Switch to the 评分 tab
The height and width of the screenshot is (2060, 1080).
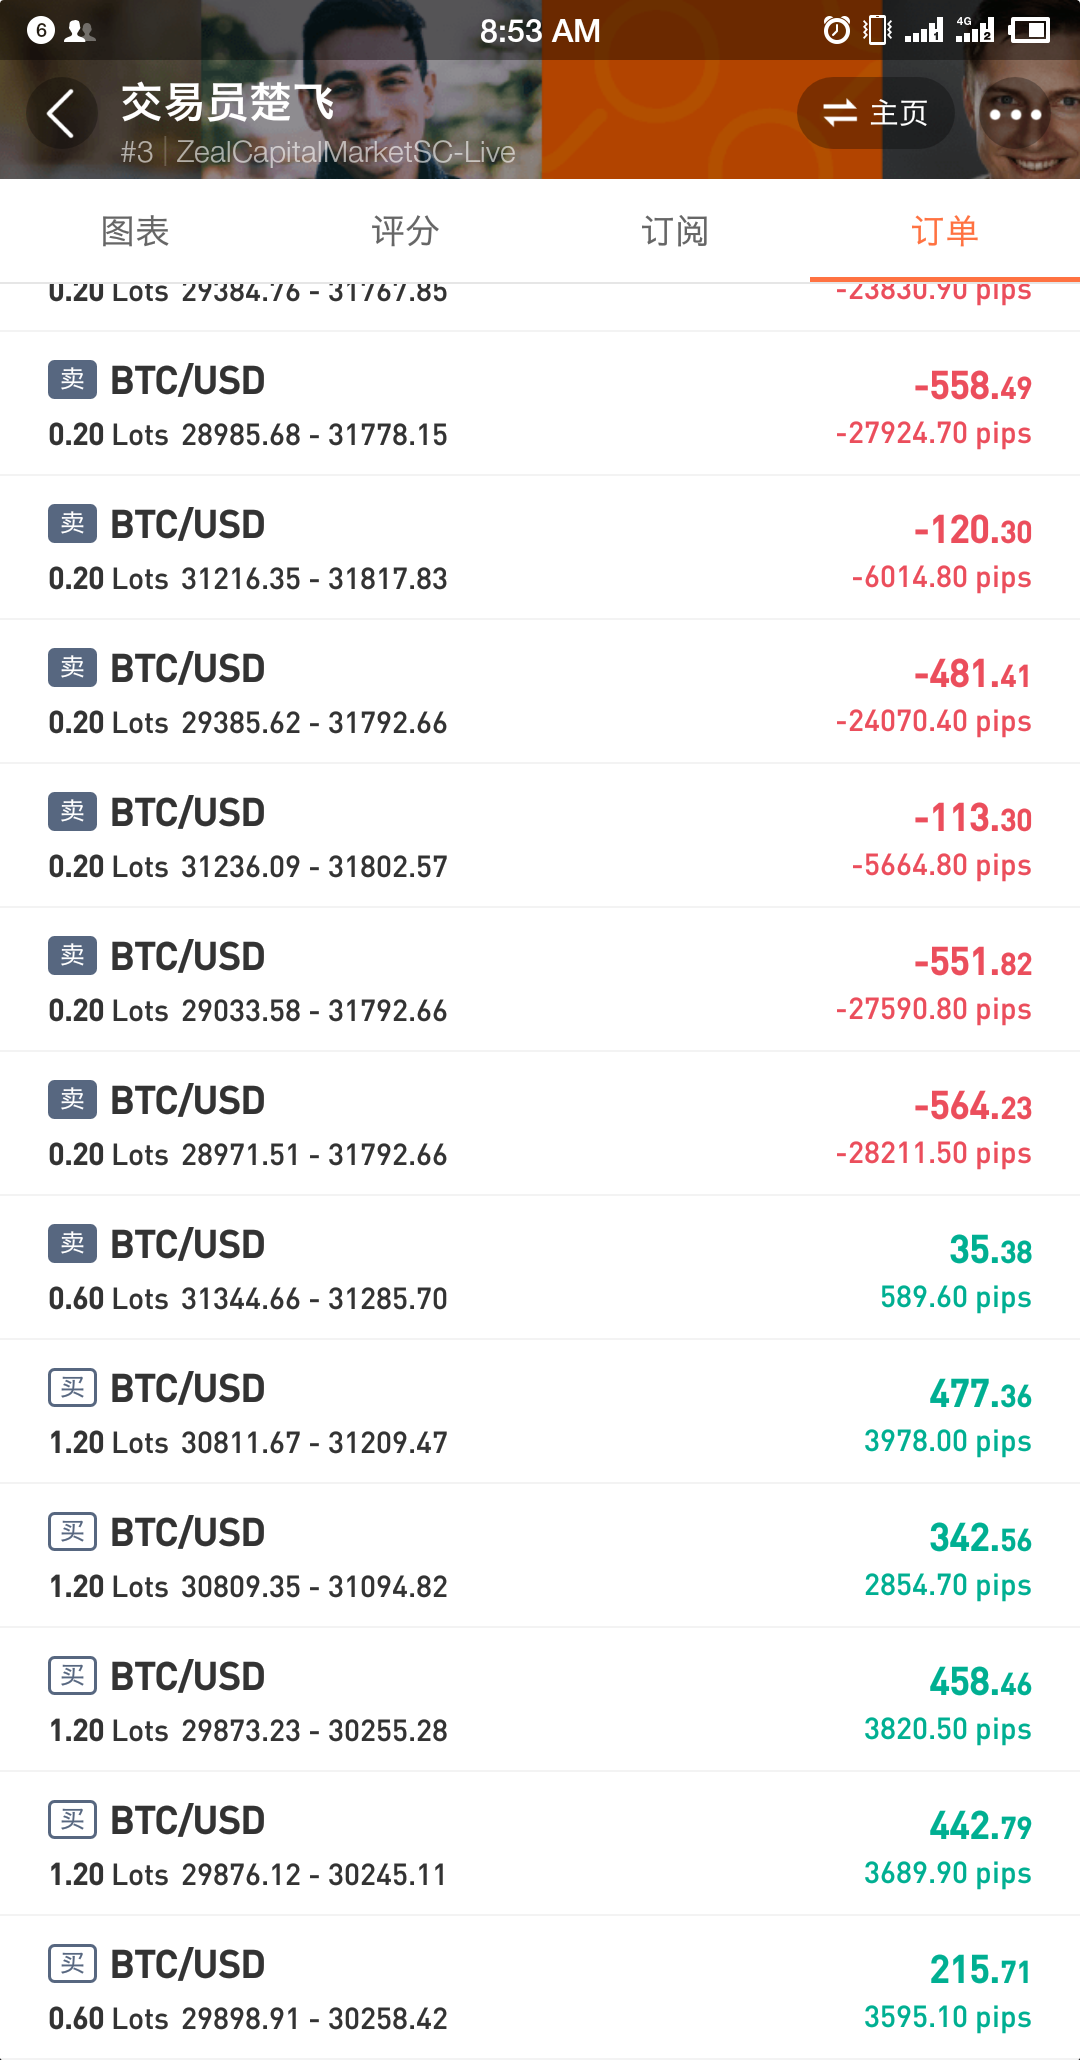[x=405, y=231]
